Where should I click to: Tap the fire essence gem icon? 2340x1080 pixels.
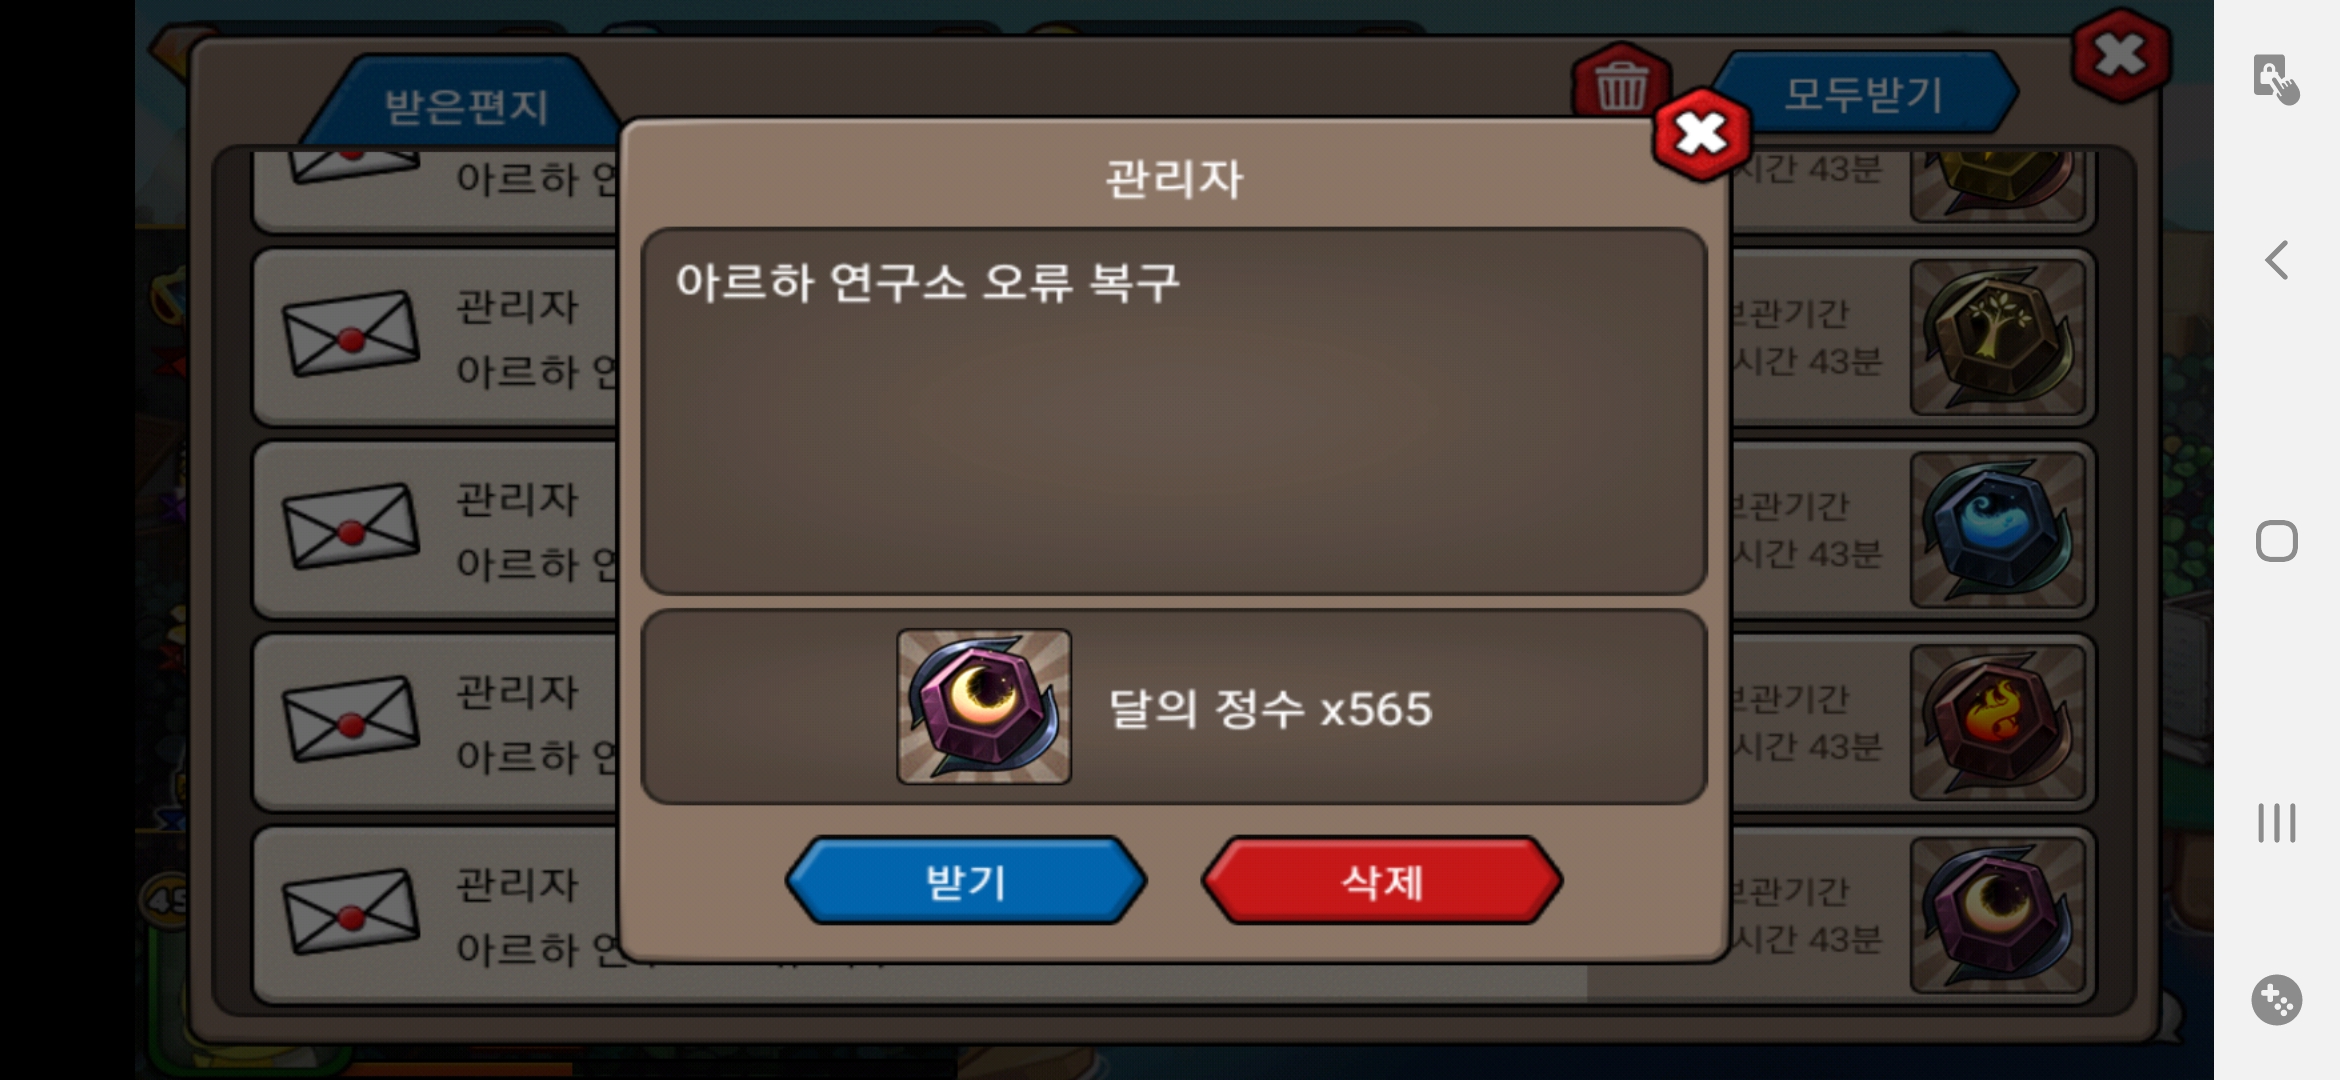pos(1998,723)
